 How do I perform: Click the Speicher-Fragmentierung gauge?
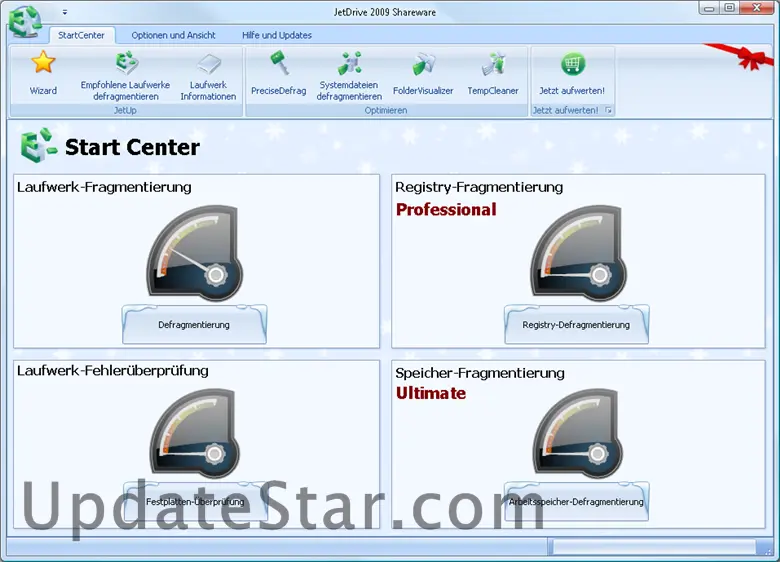578,434
